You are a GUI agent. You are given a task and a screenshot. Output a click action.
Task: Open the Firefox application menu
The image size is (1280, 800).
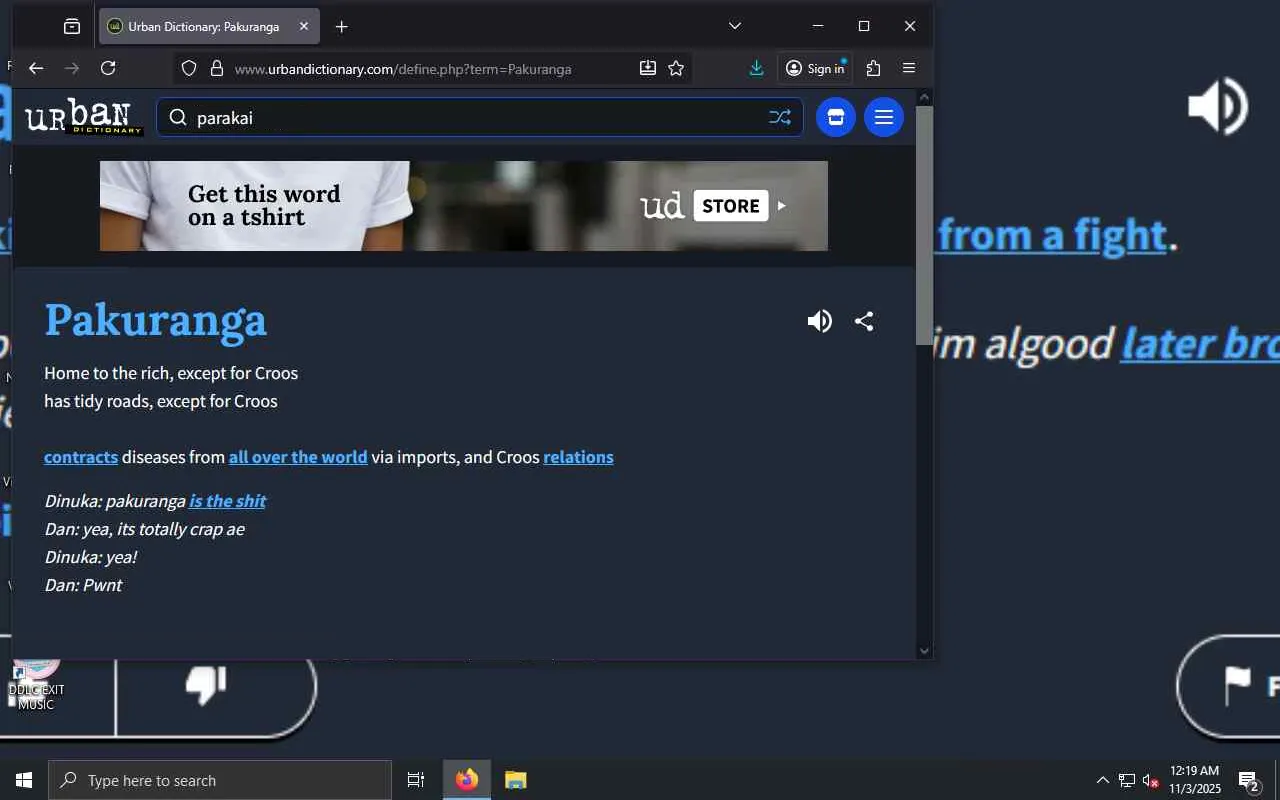[x=909, y=68]
